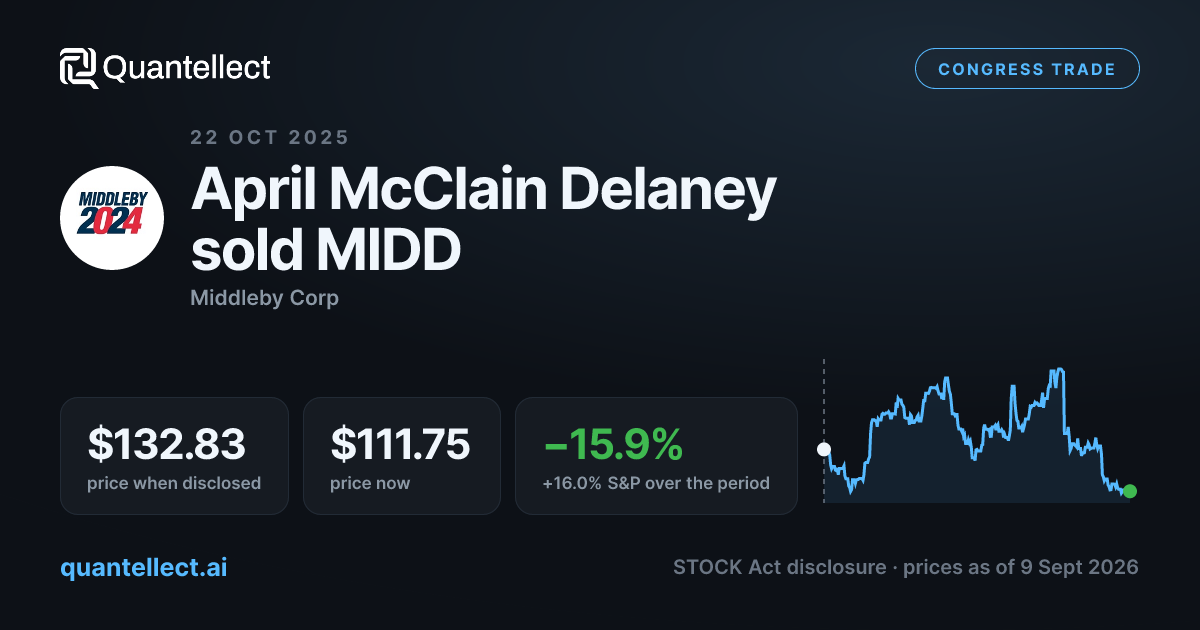Click the sold MIDD ticker text
The width and height of the screenshot is (1200, 630).
coord(326,250)
